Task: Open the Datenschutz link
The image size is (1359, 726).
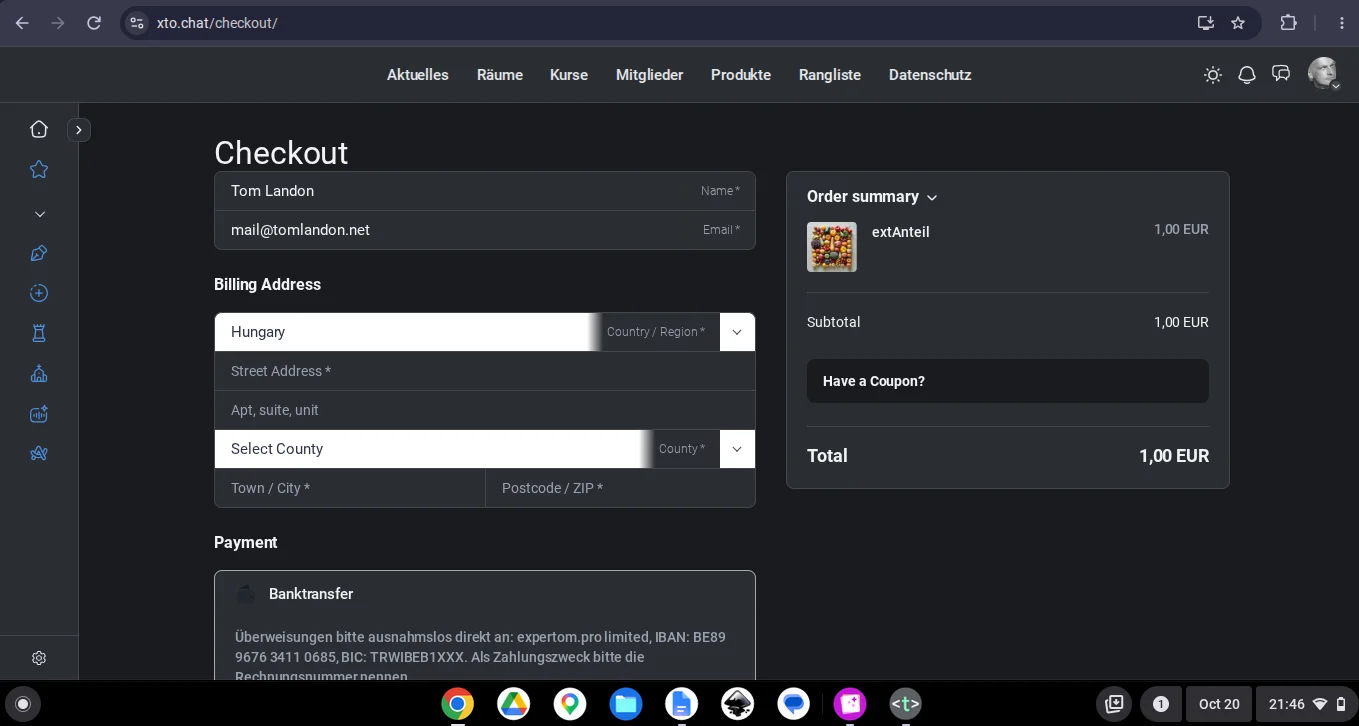Action: [930, 75]
